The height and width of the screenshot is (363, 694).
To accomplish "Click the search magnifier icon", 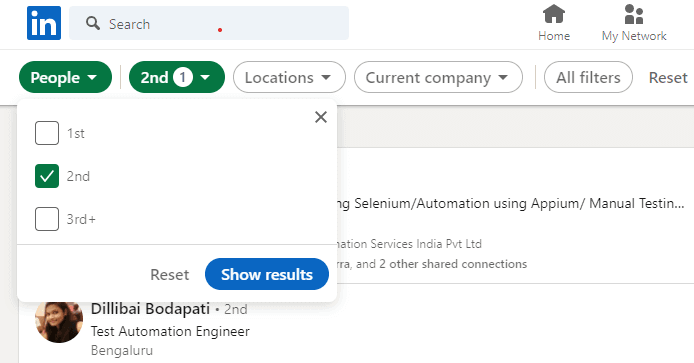I will [x=93, y=23].
